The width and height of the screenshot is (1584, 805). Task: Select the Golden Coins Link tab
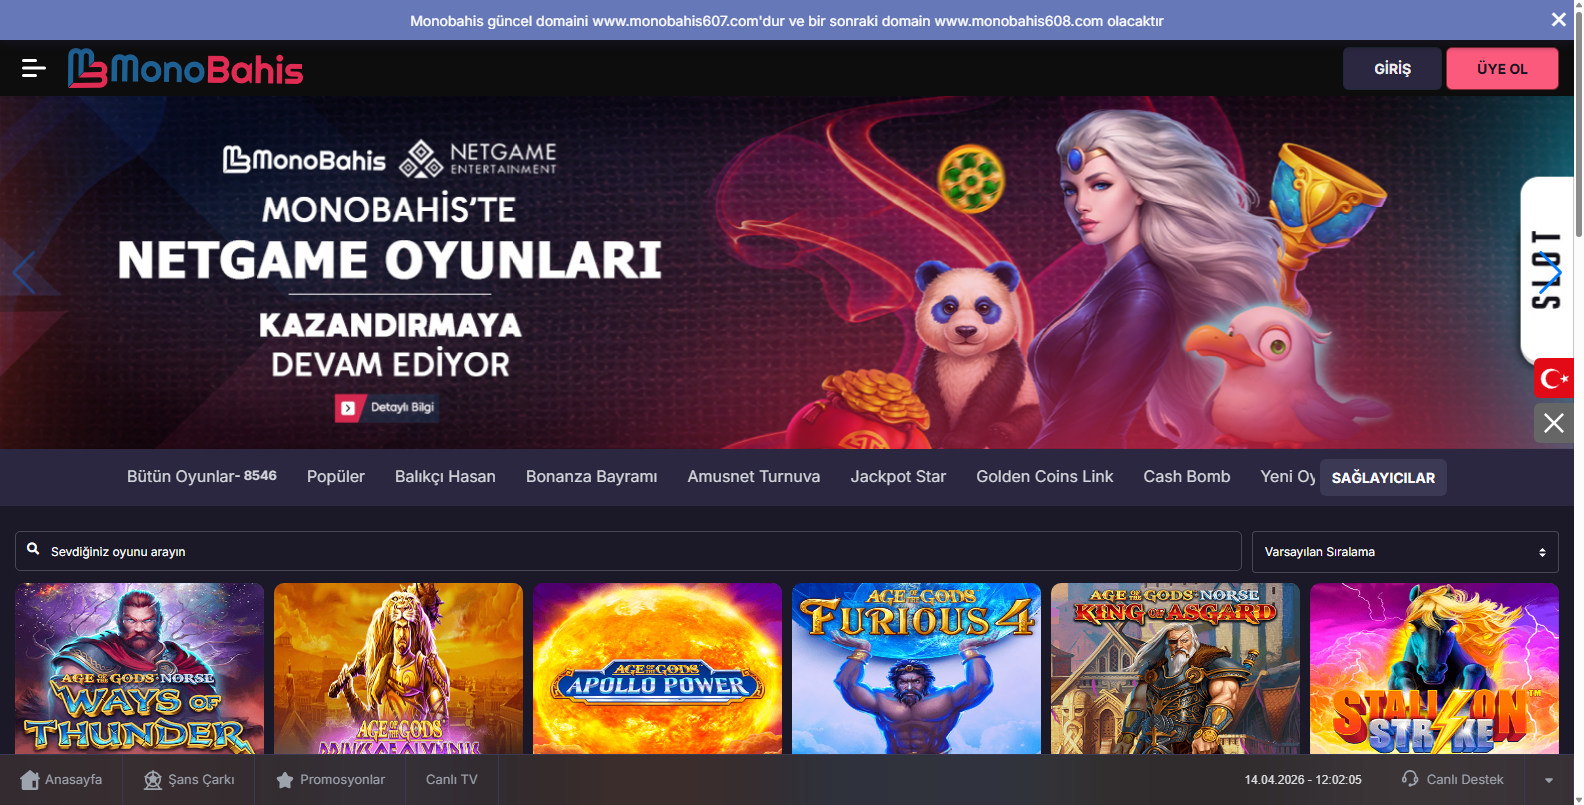pos(1045,476)
